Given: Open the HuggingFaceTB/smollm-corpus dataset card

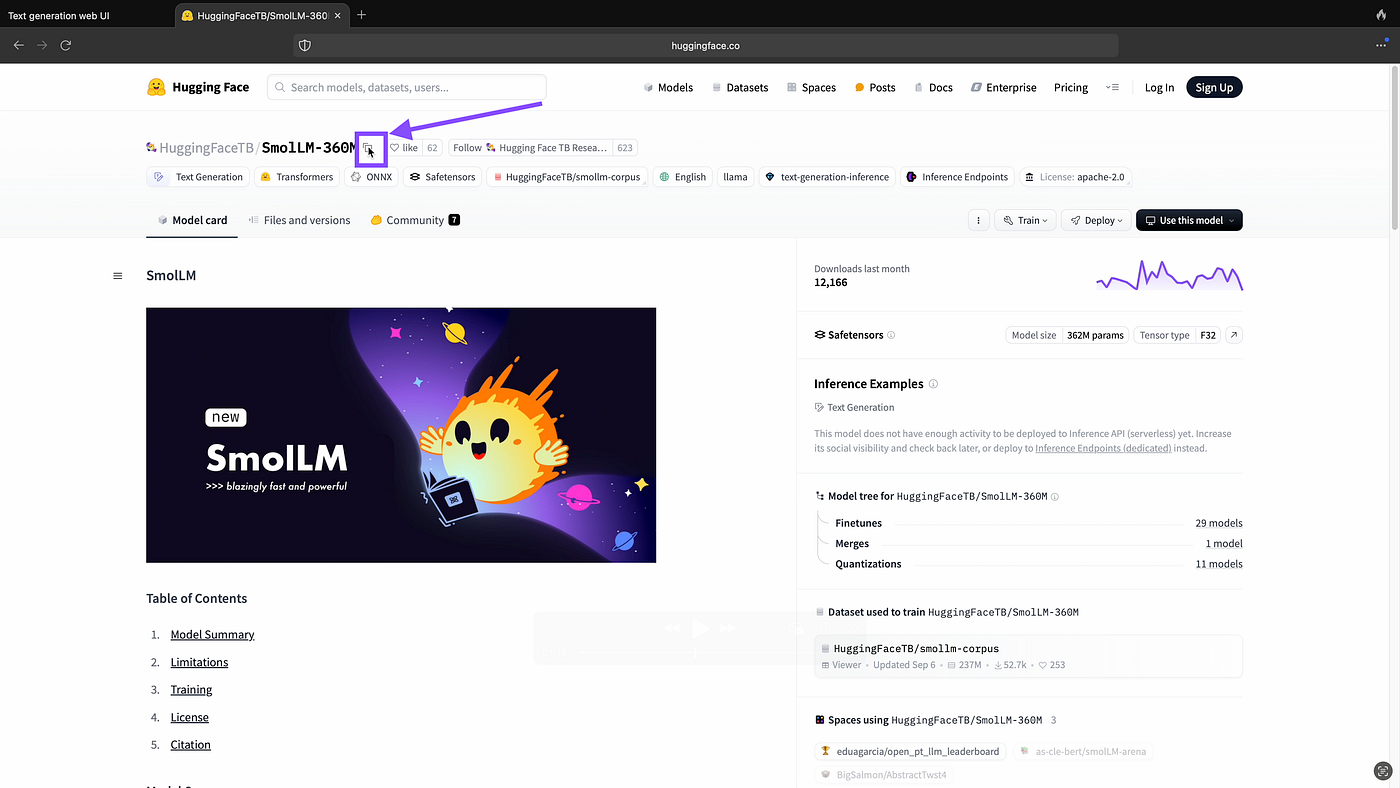Looking at the screenshot, I should click(1028, 656).
